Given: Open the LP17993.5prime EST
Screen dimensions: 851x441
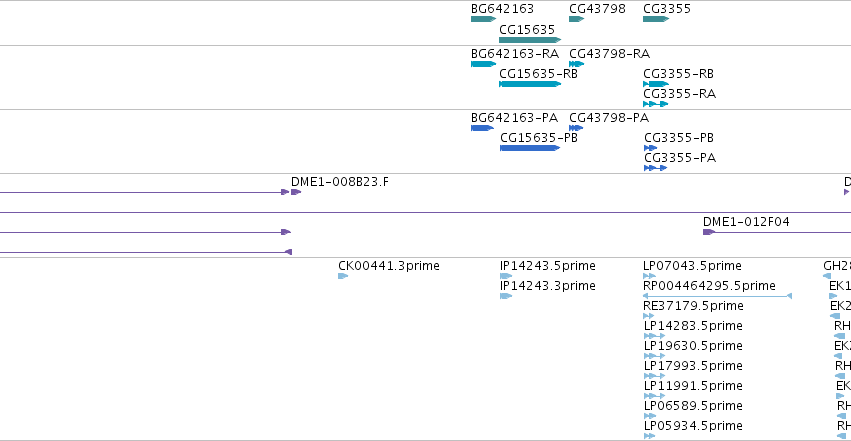Looking at the screenshot, I should click(x=654, y=376).
